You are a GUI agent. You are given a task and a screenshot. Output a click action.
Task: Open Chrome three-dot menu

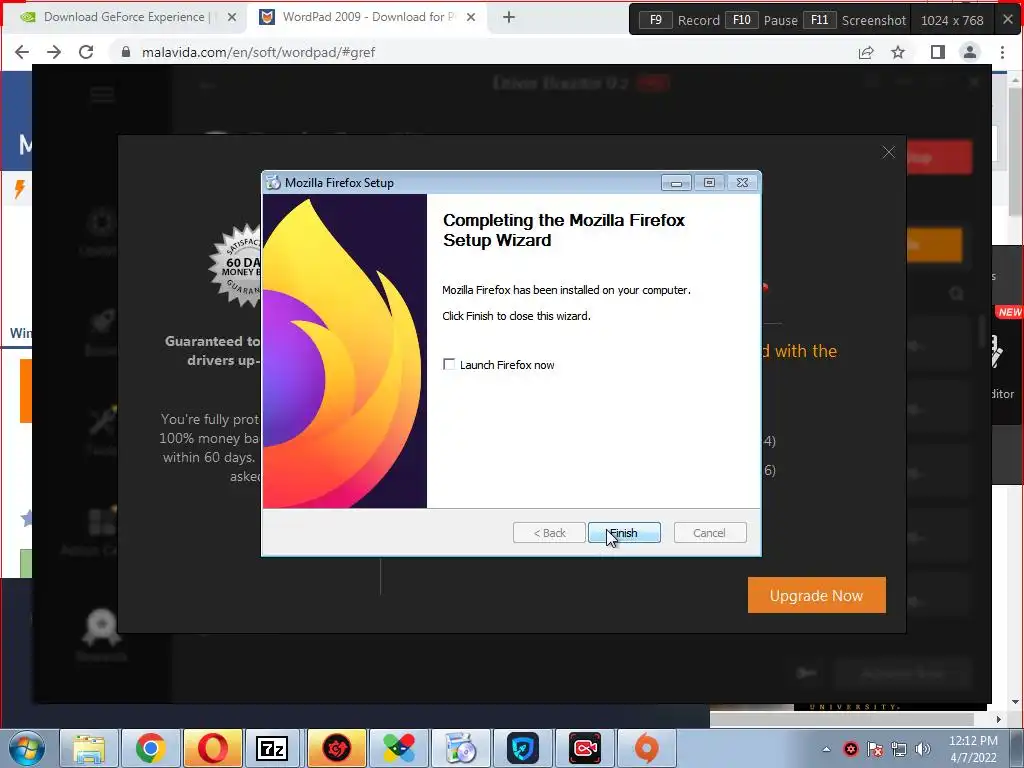(x=1002, y=52)
